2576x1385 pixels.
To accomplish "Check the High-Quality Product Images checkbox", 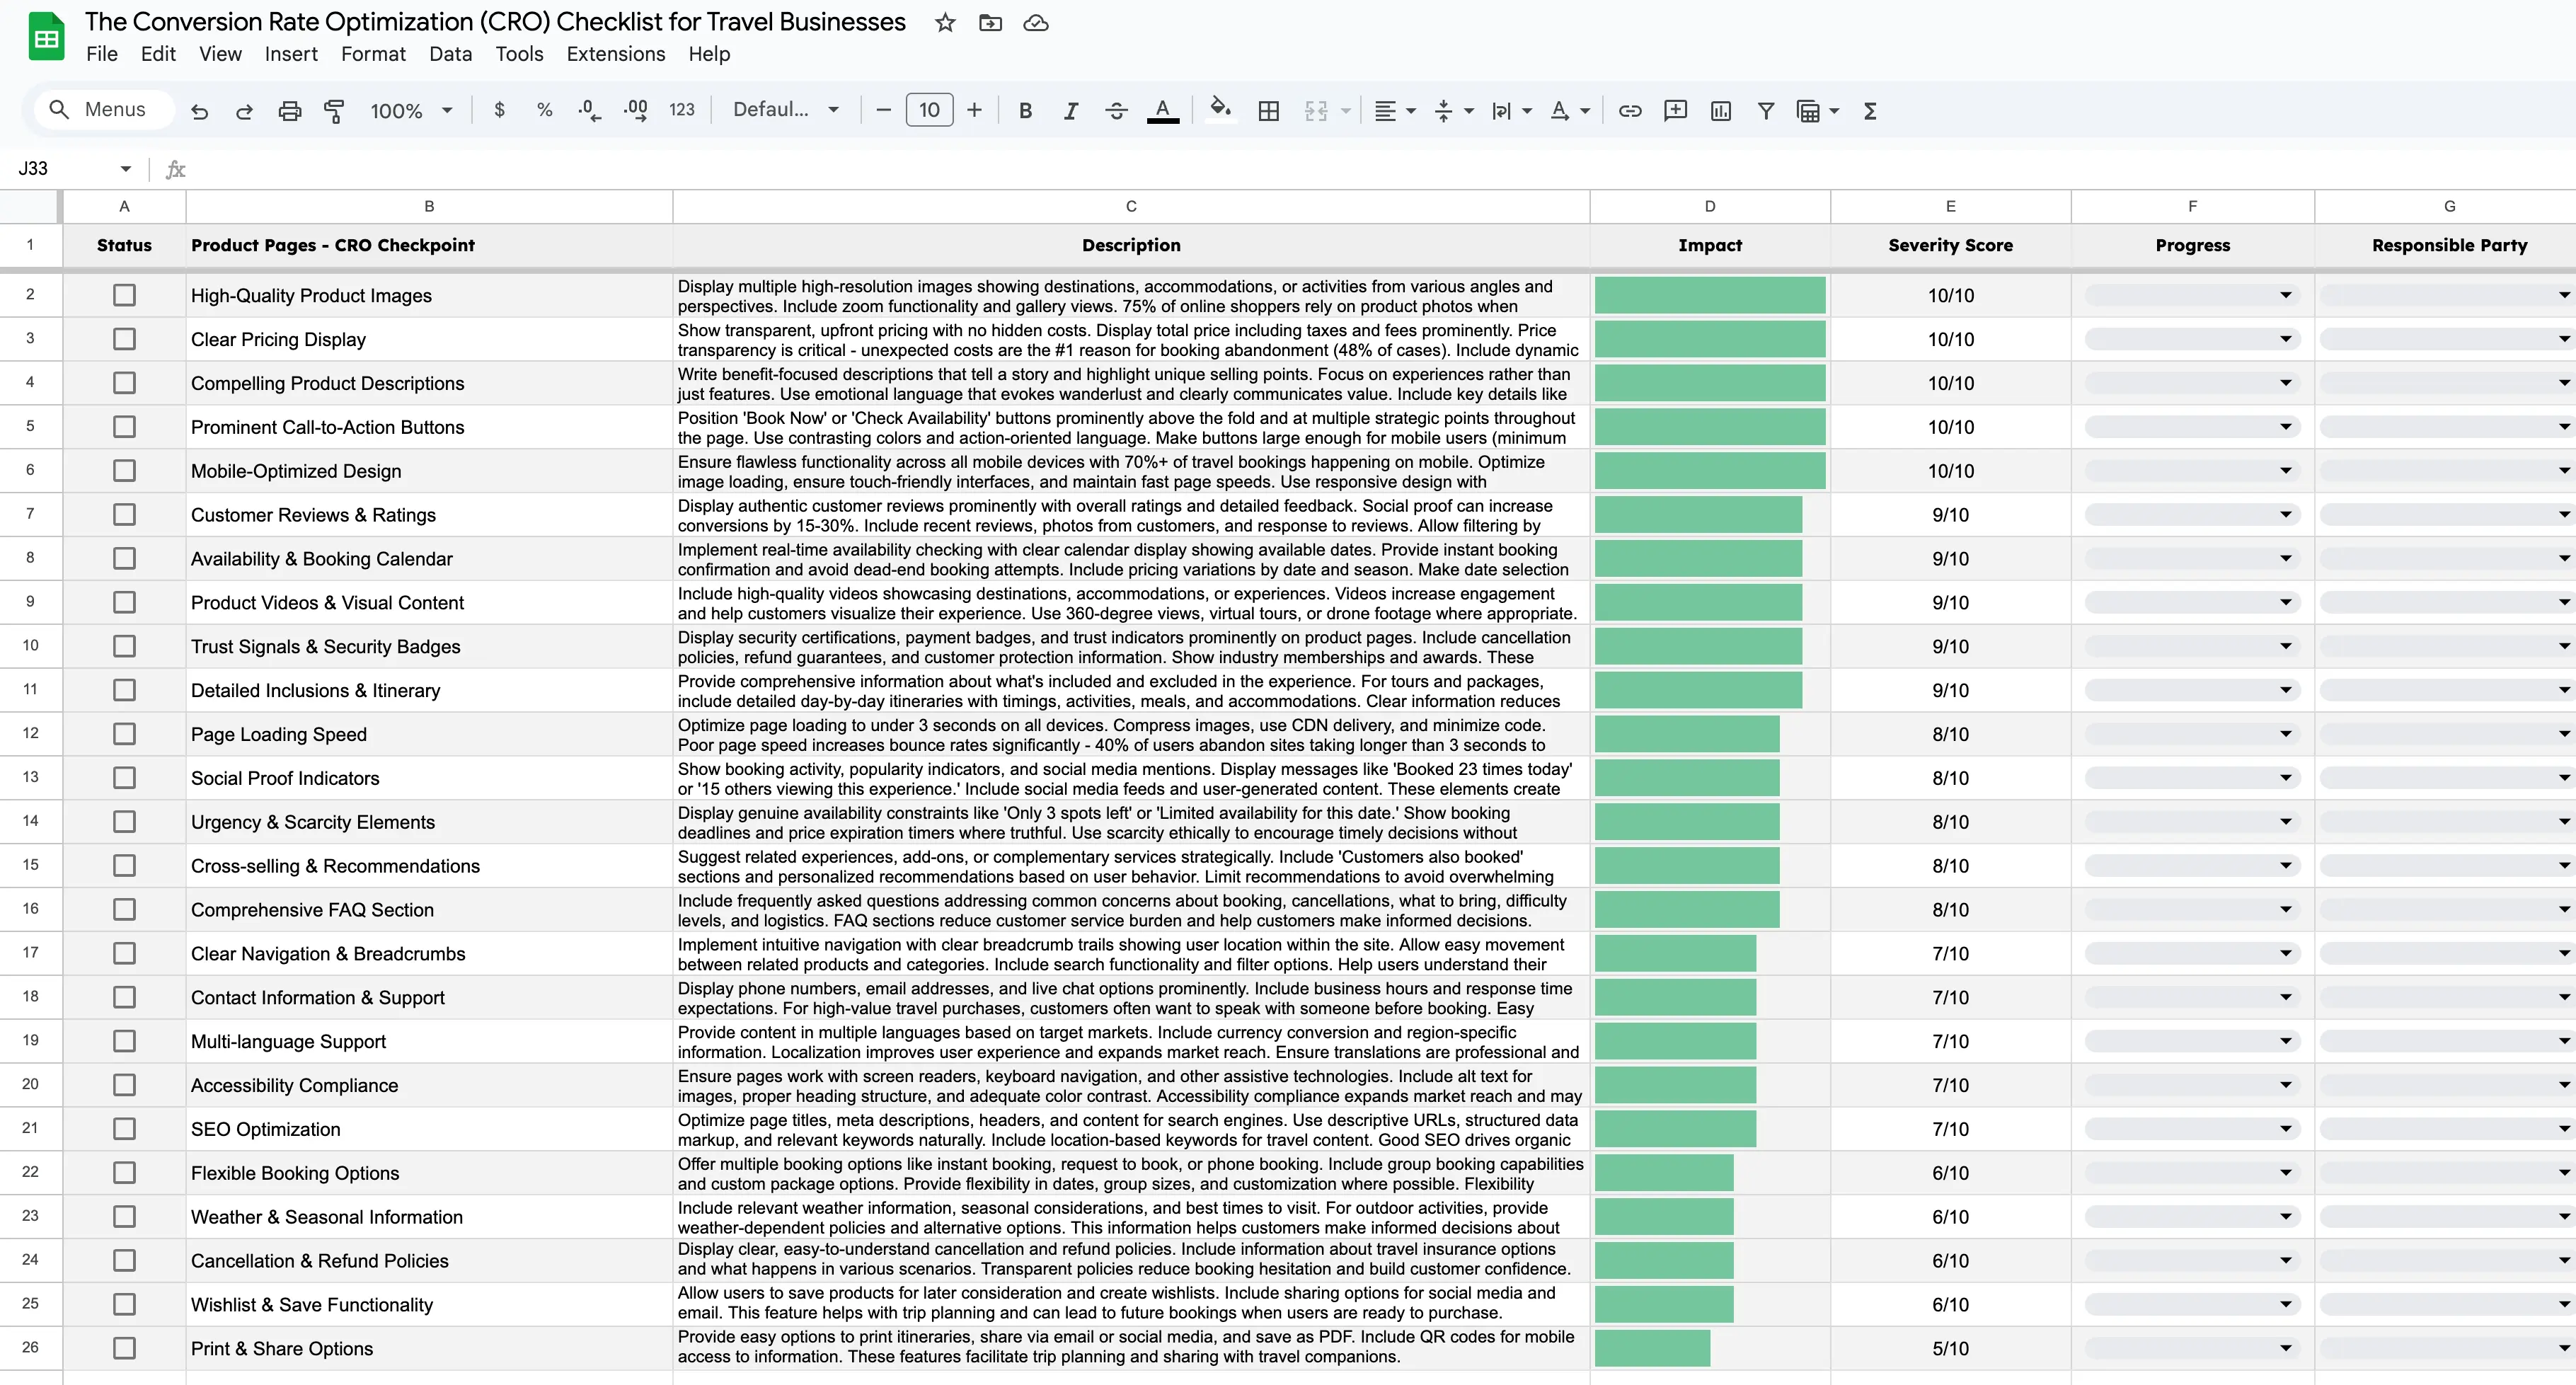I will 124,295.
